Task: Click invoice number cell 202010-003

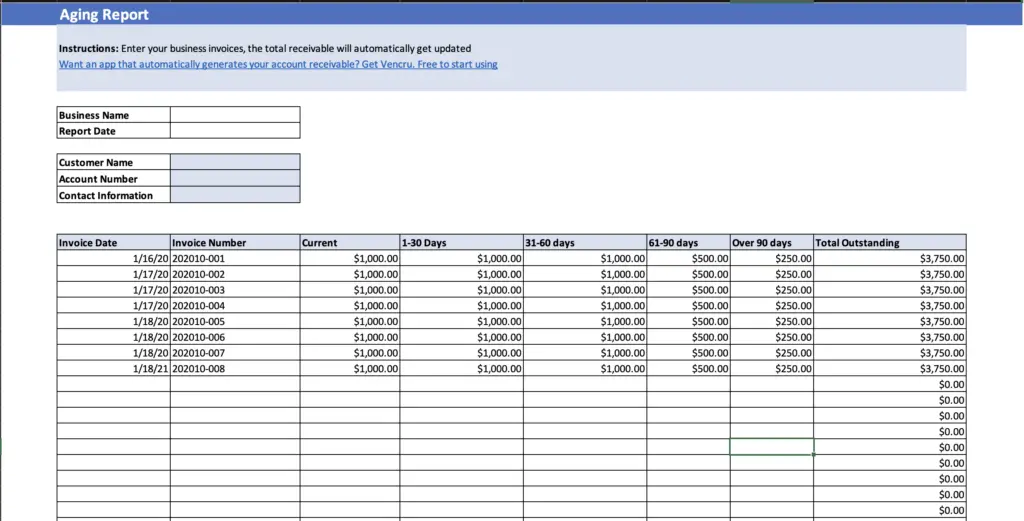Action: (235, 289)
